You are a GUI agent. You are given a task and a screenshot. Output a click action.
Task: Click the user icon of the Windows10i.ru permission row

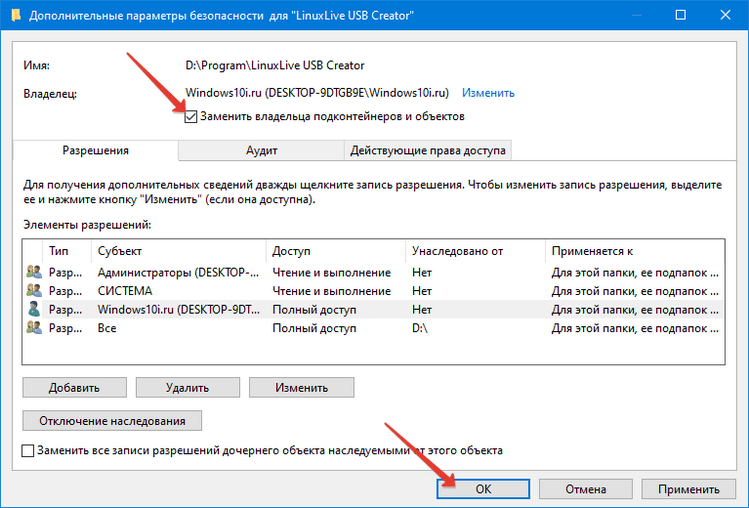point(33,309)
